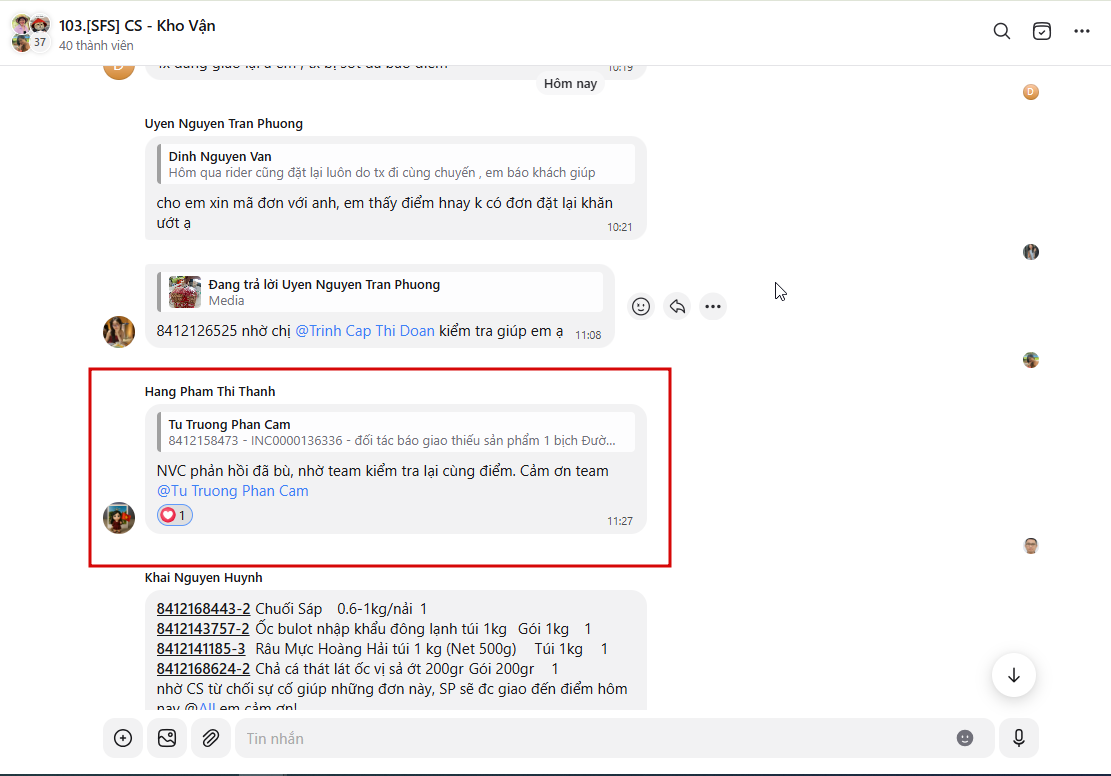This screenshot has height=776, width=1111.
Task: Click the heart reaction with count 1
Action: (x=174, y=515)
